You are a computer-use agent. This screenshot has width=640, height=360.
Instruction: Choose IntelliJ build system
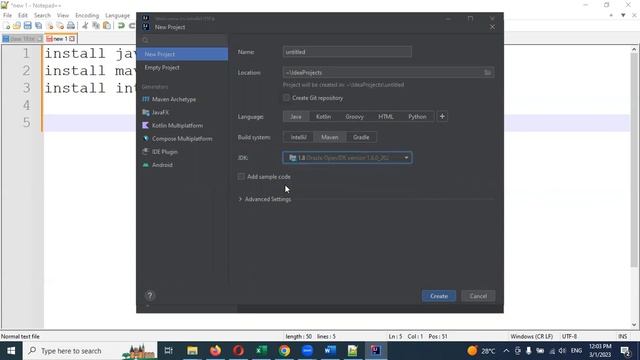coord(298,137)
